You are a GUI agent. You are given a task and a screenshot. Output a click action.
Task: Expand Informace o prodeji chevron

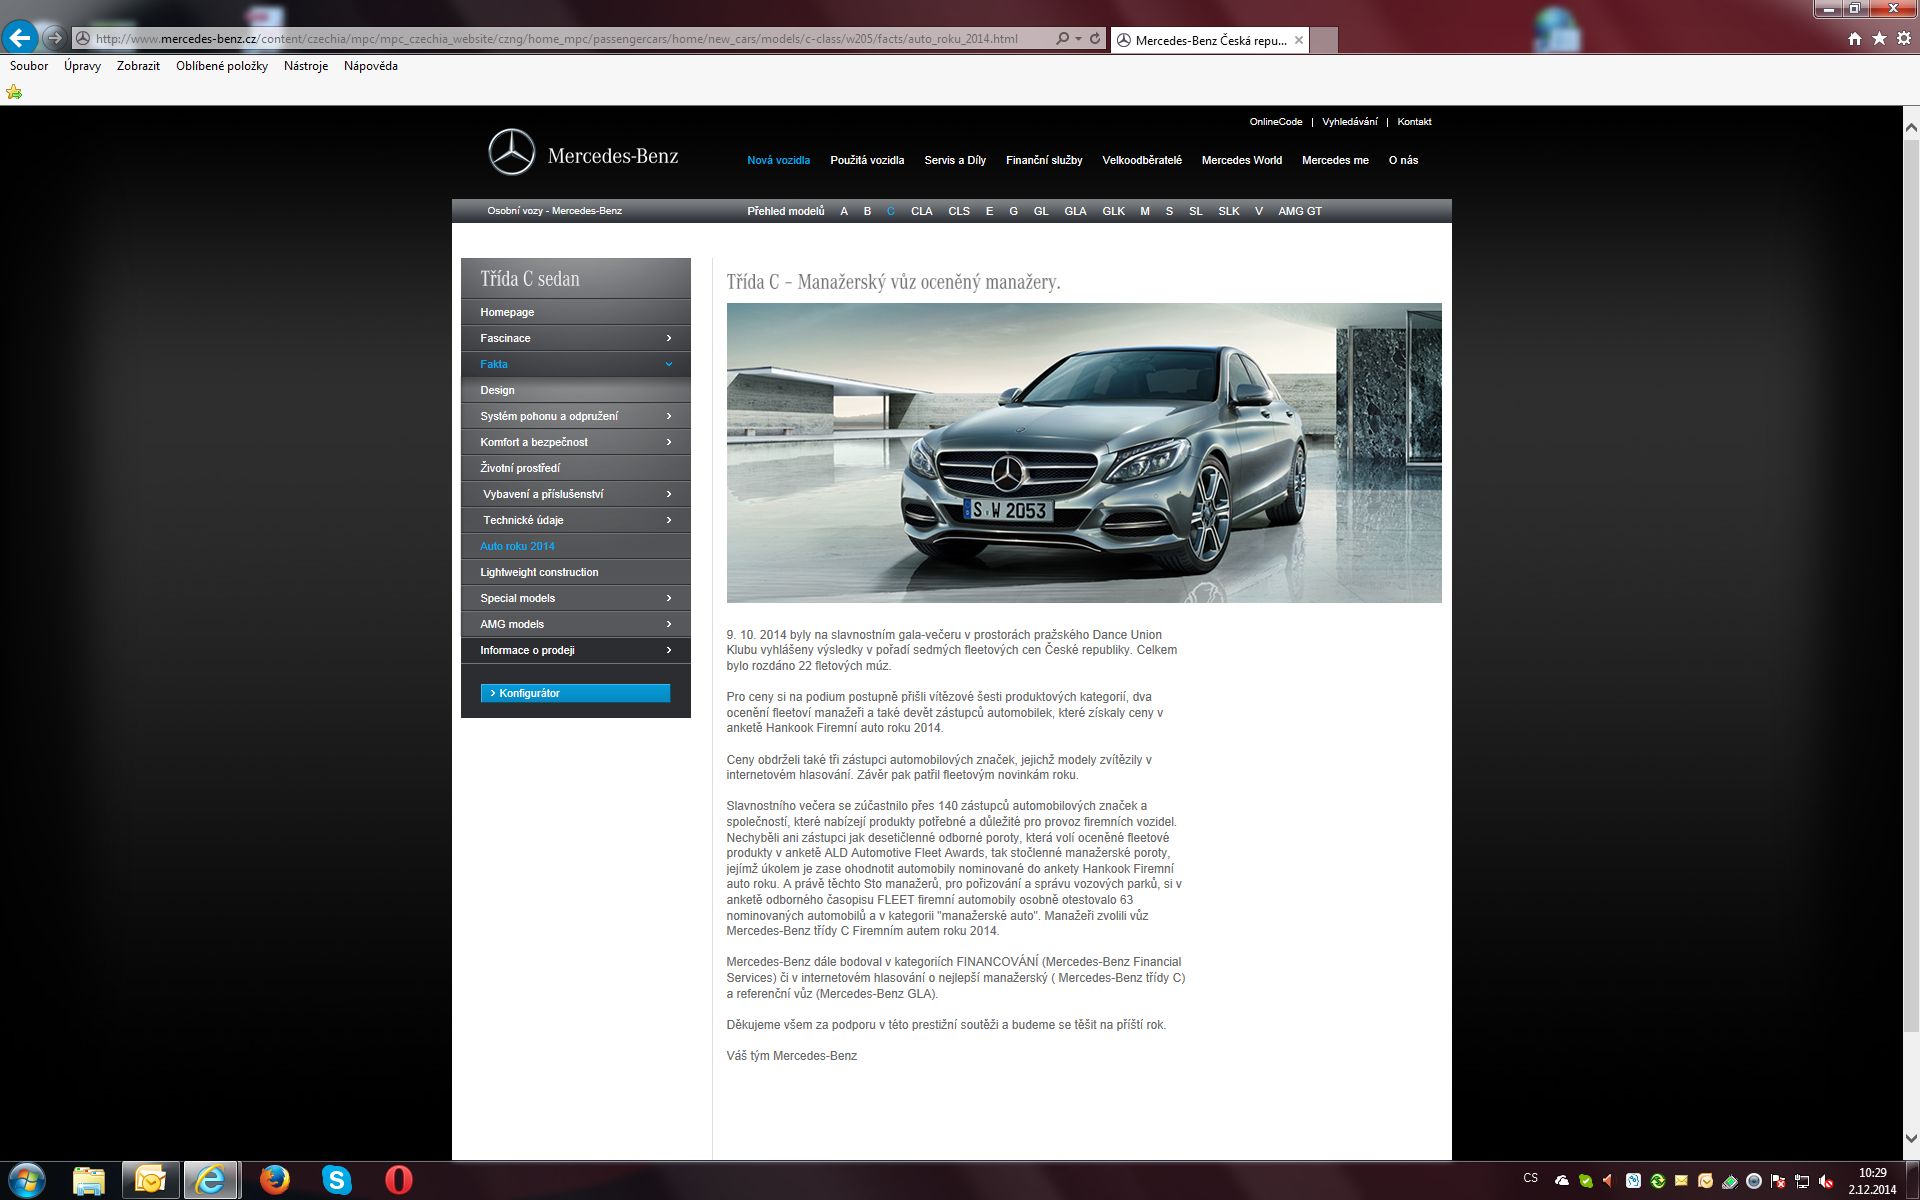coord(669,650)
